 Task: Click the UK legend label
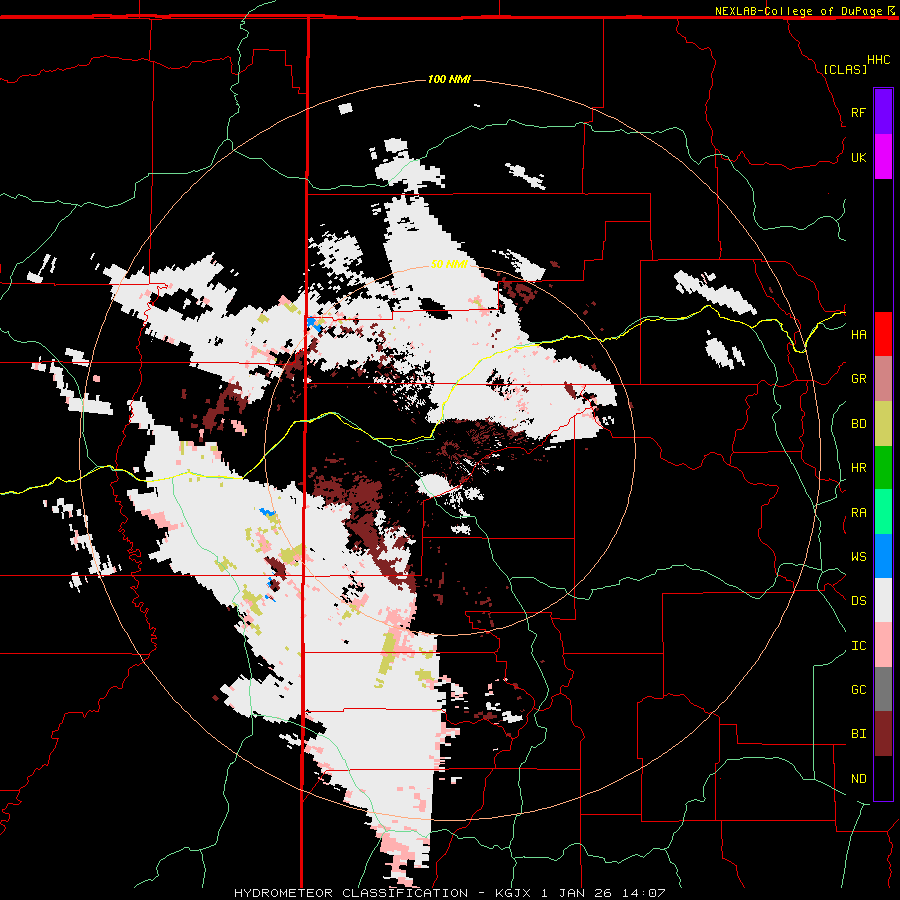858,157
